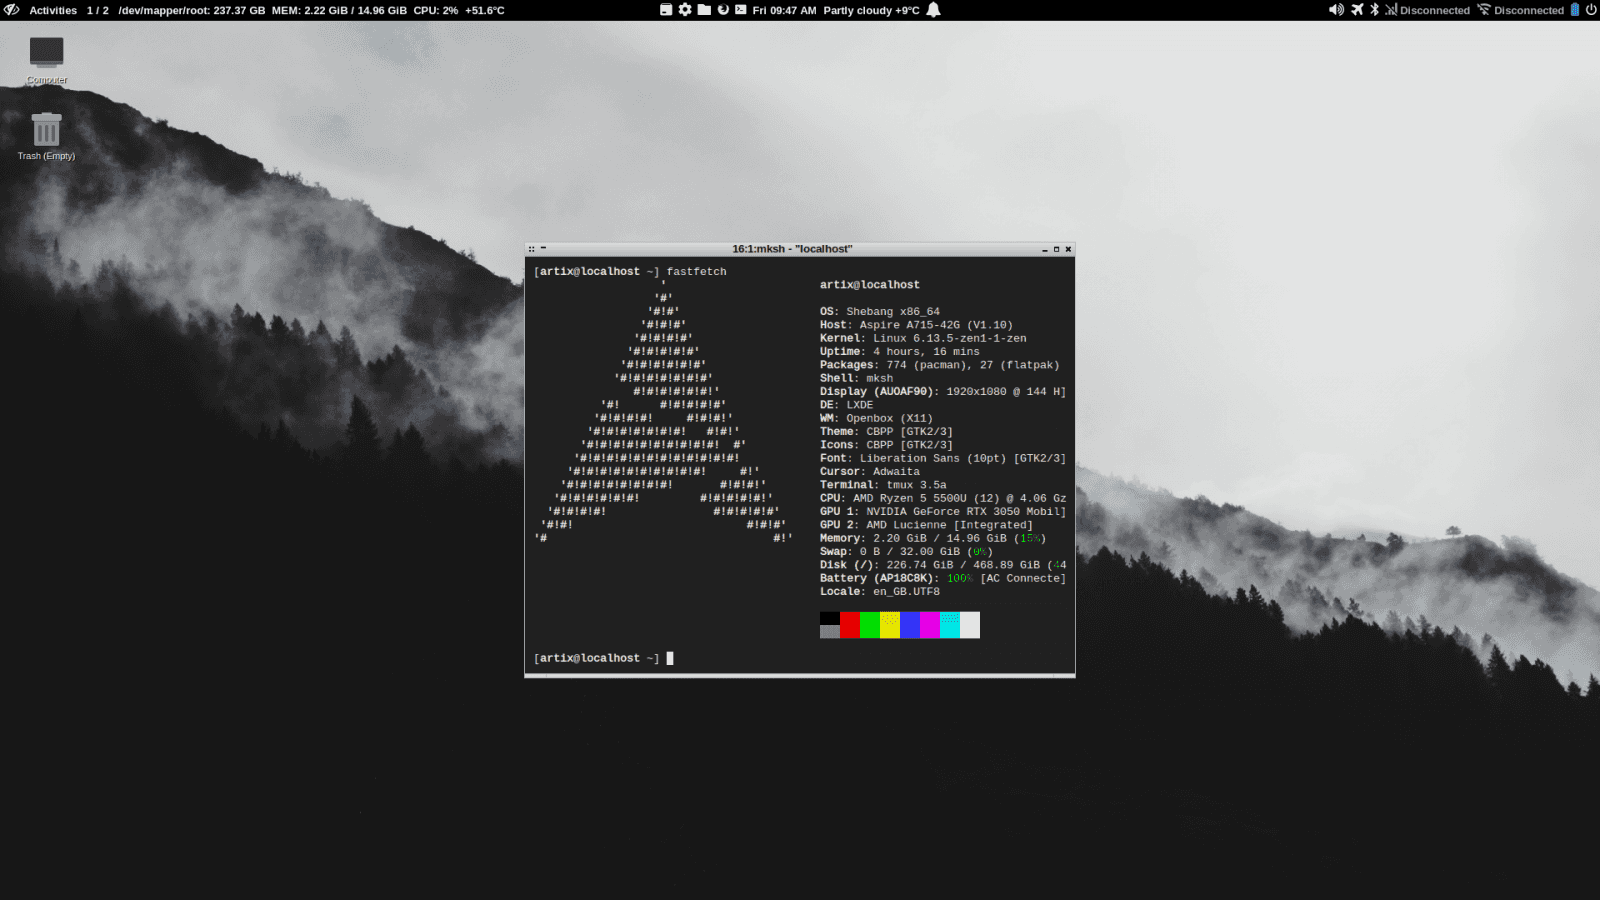Maximize the terminal window
This screenshot has height=900, width=1600.
pyautogui.click(x=1056, y=249)
